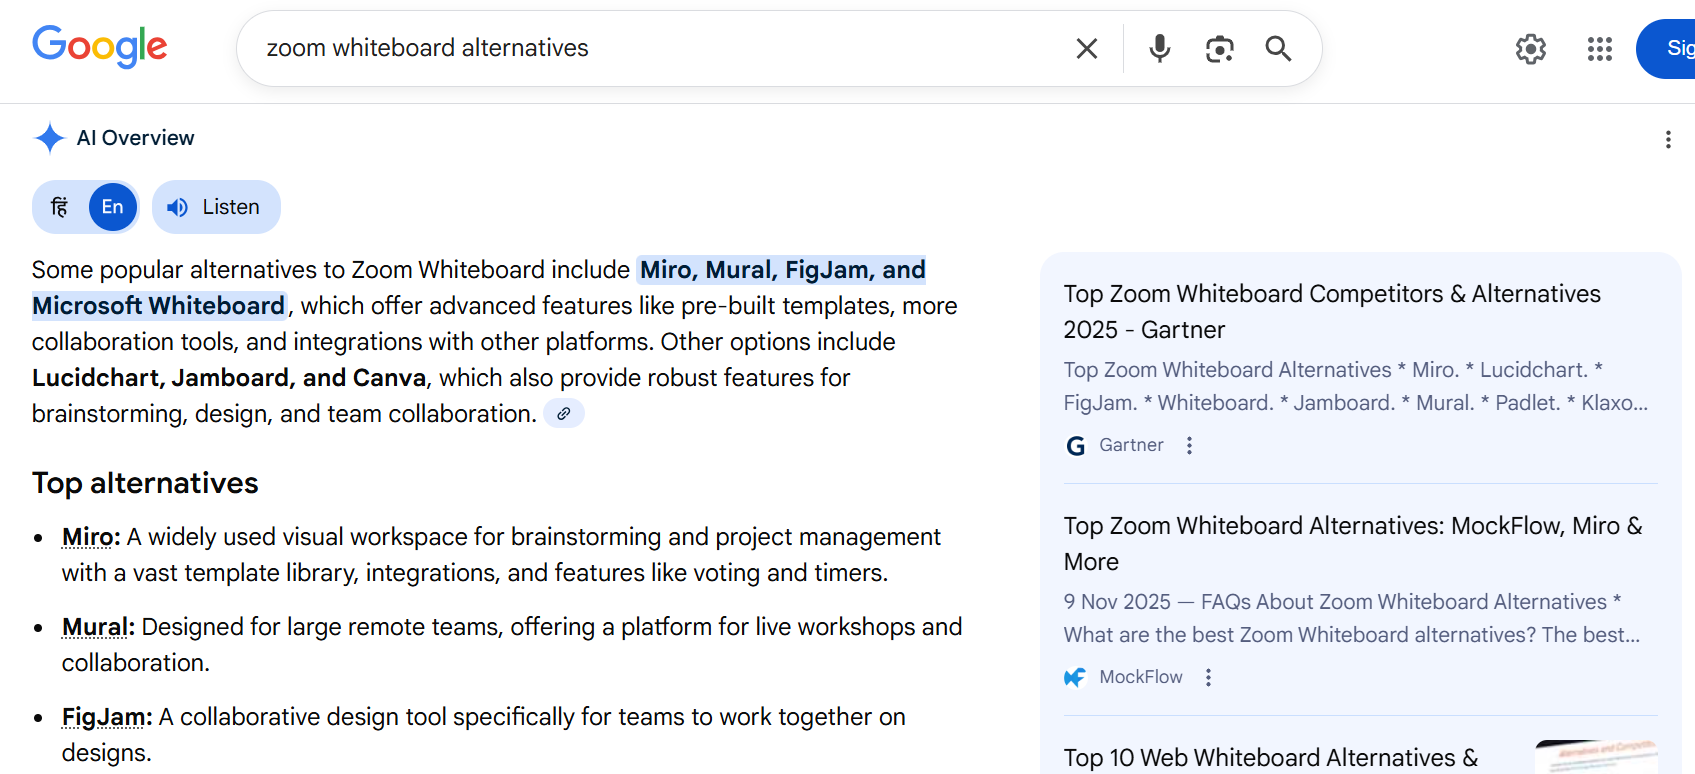Click the blue Sign in button

point(1666,48)
